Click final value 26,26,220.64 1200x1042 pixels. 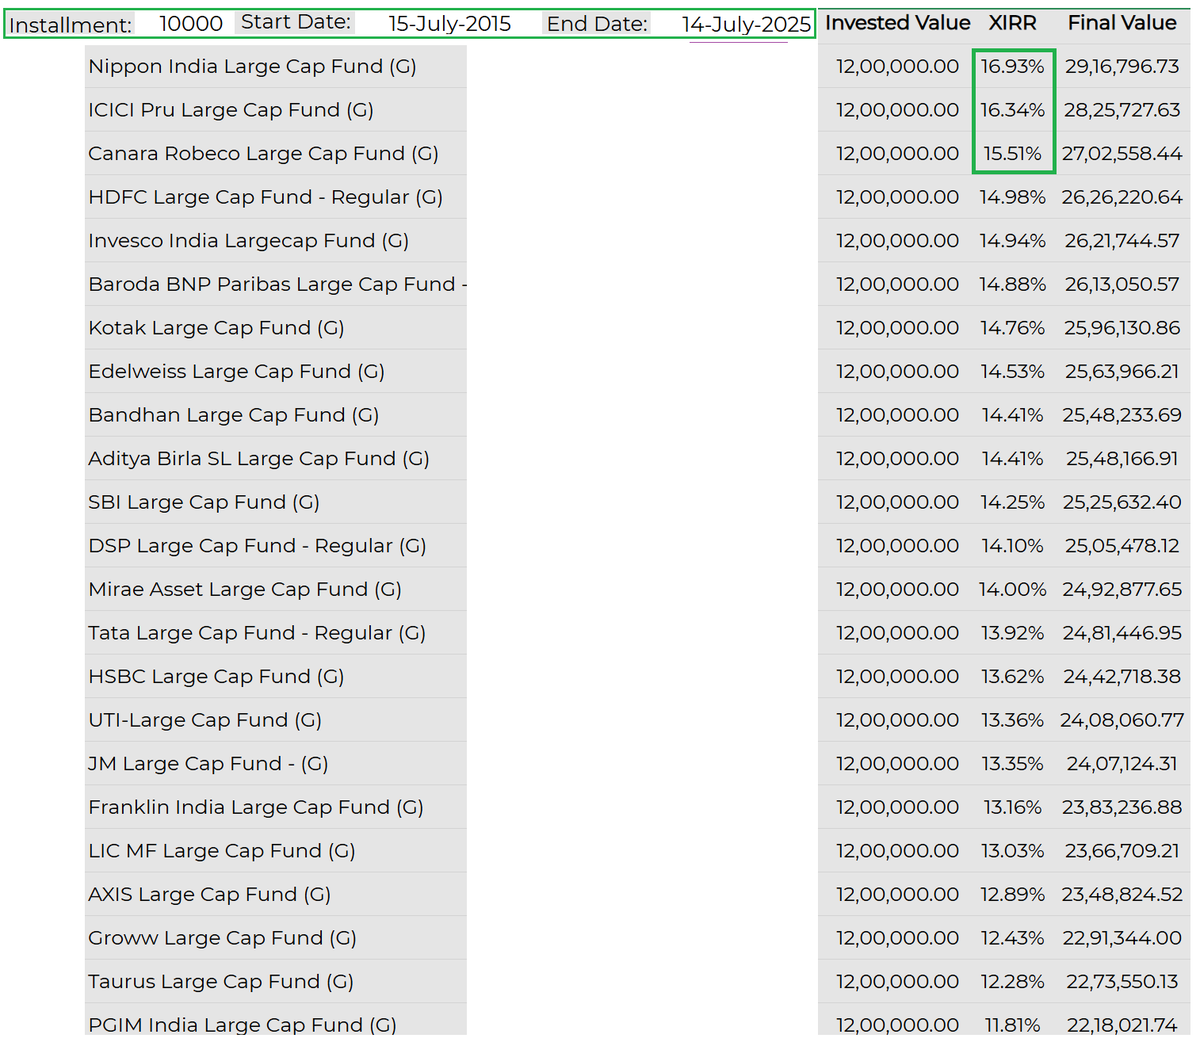pos(1122,197)
